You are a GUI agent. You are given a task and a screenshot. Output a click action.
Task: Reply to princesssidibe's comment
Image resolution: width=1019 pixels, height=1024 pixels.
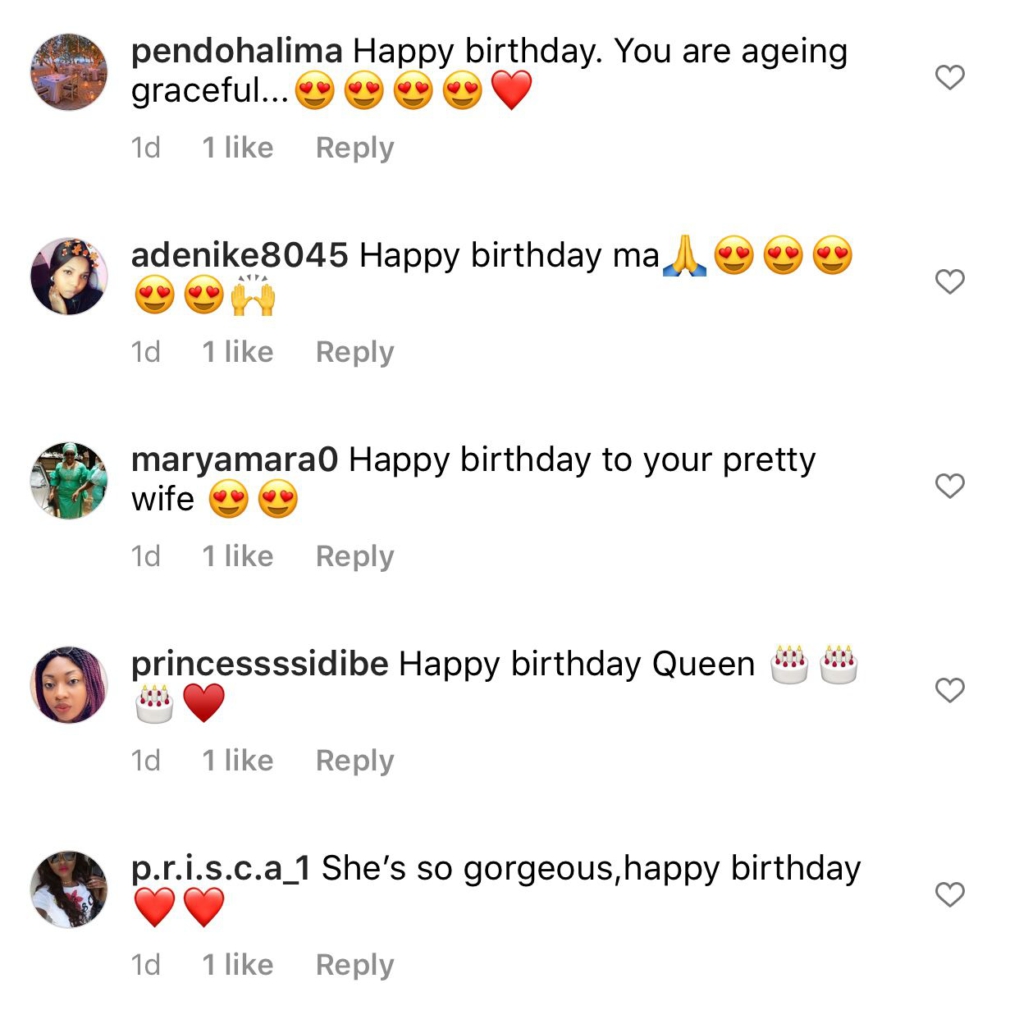pos(354,761)
